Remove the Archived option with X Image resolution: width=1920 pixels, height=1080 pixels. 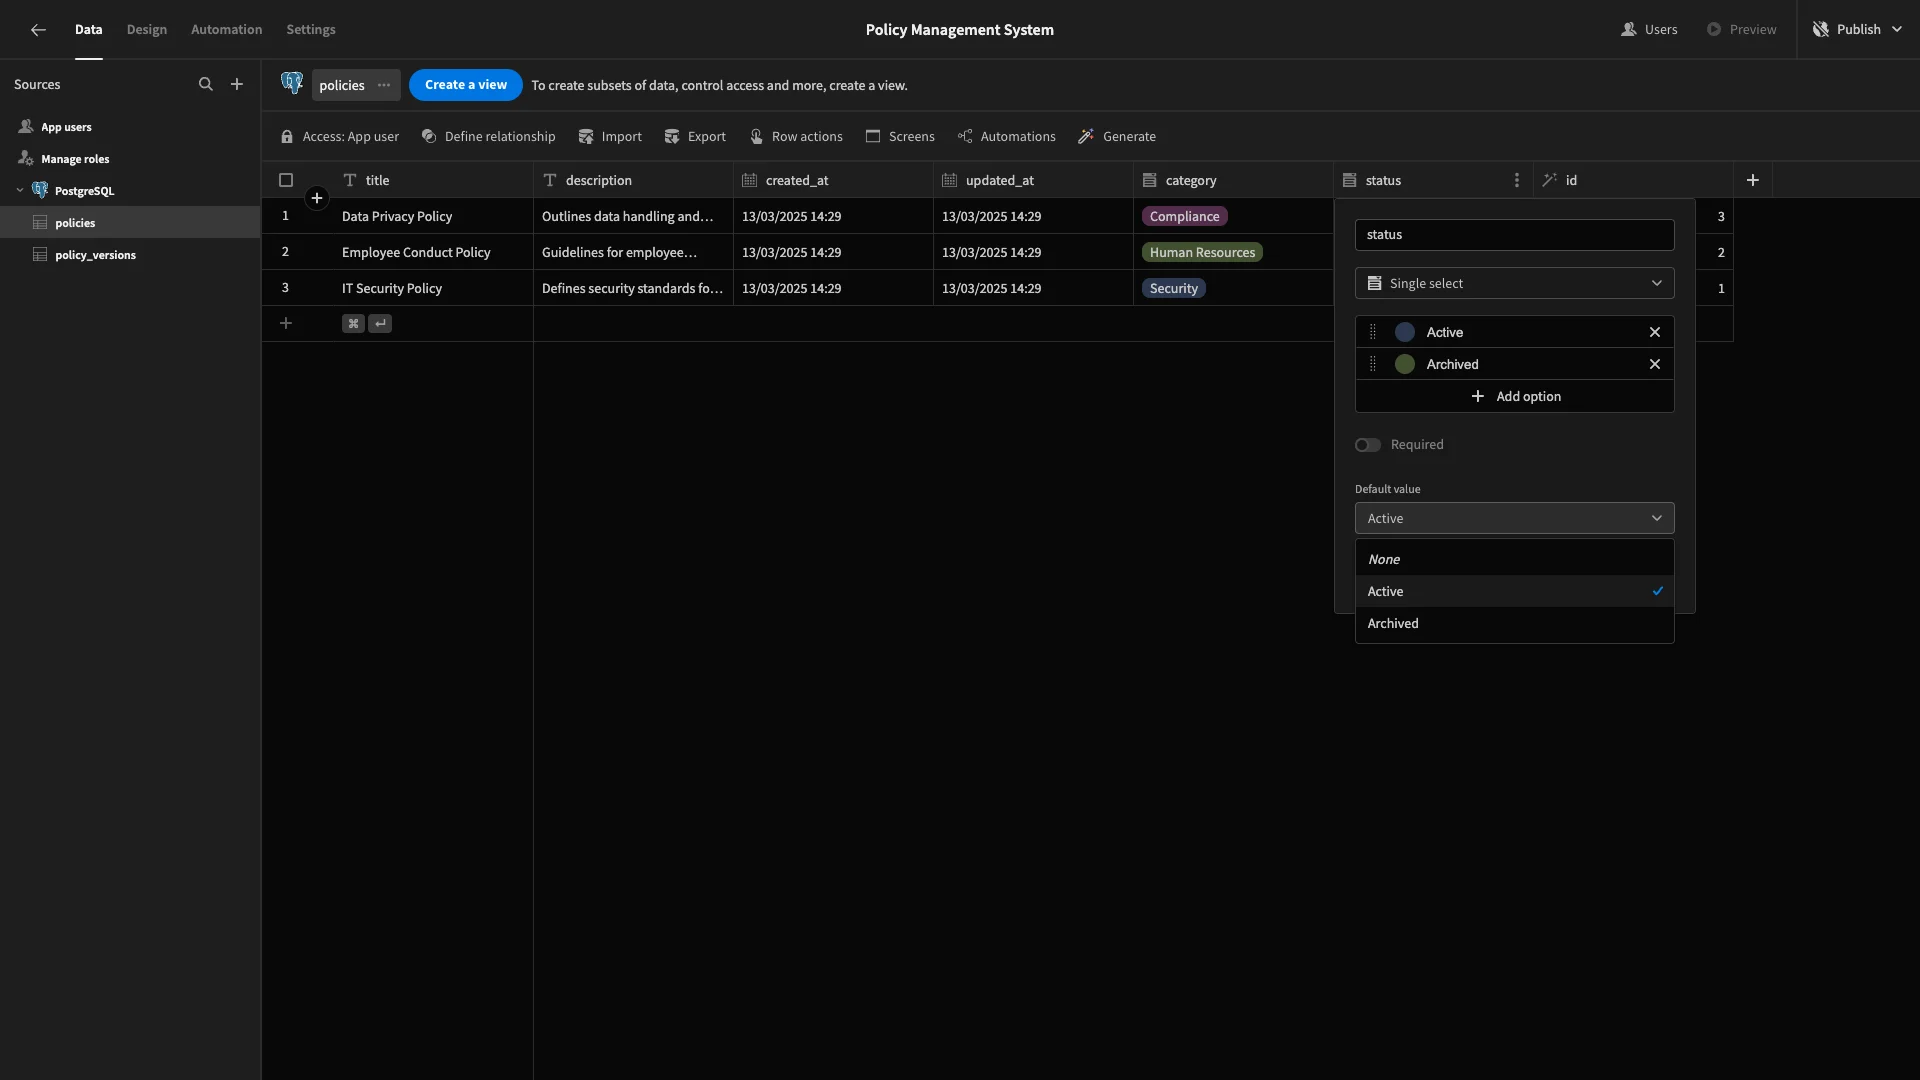[x=1655, y=364]
